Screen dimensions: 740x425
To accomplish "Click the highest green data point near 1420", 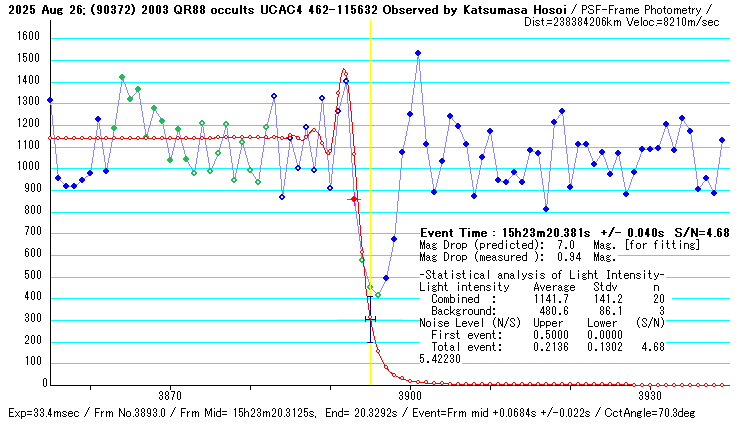I will pos(122,77).
